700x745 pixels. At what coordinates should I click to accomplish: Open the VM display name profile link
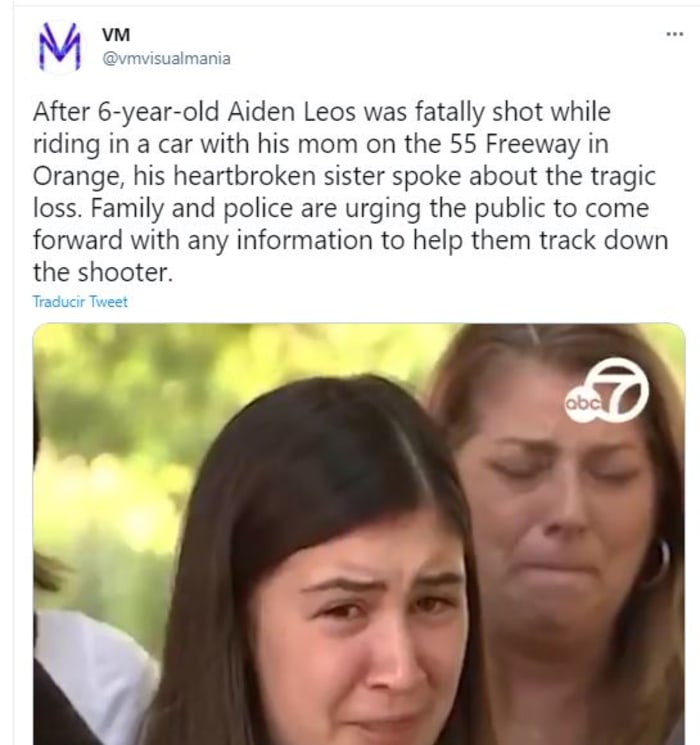[x=116, y=34]
